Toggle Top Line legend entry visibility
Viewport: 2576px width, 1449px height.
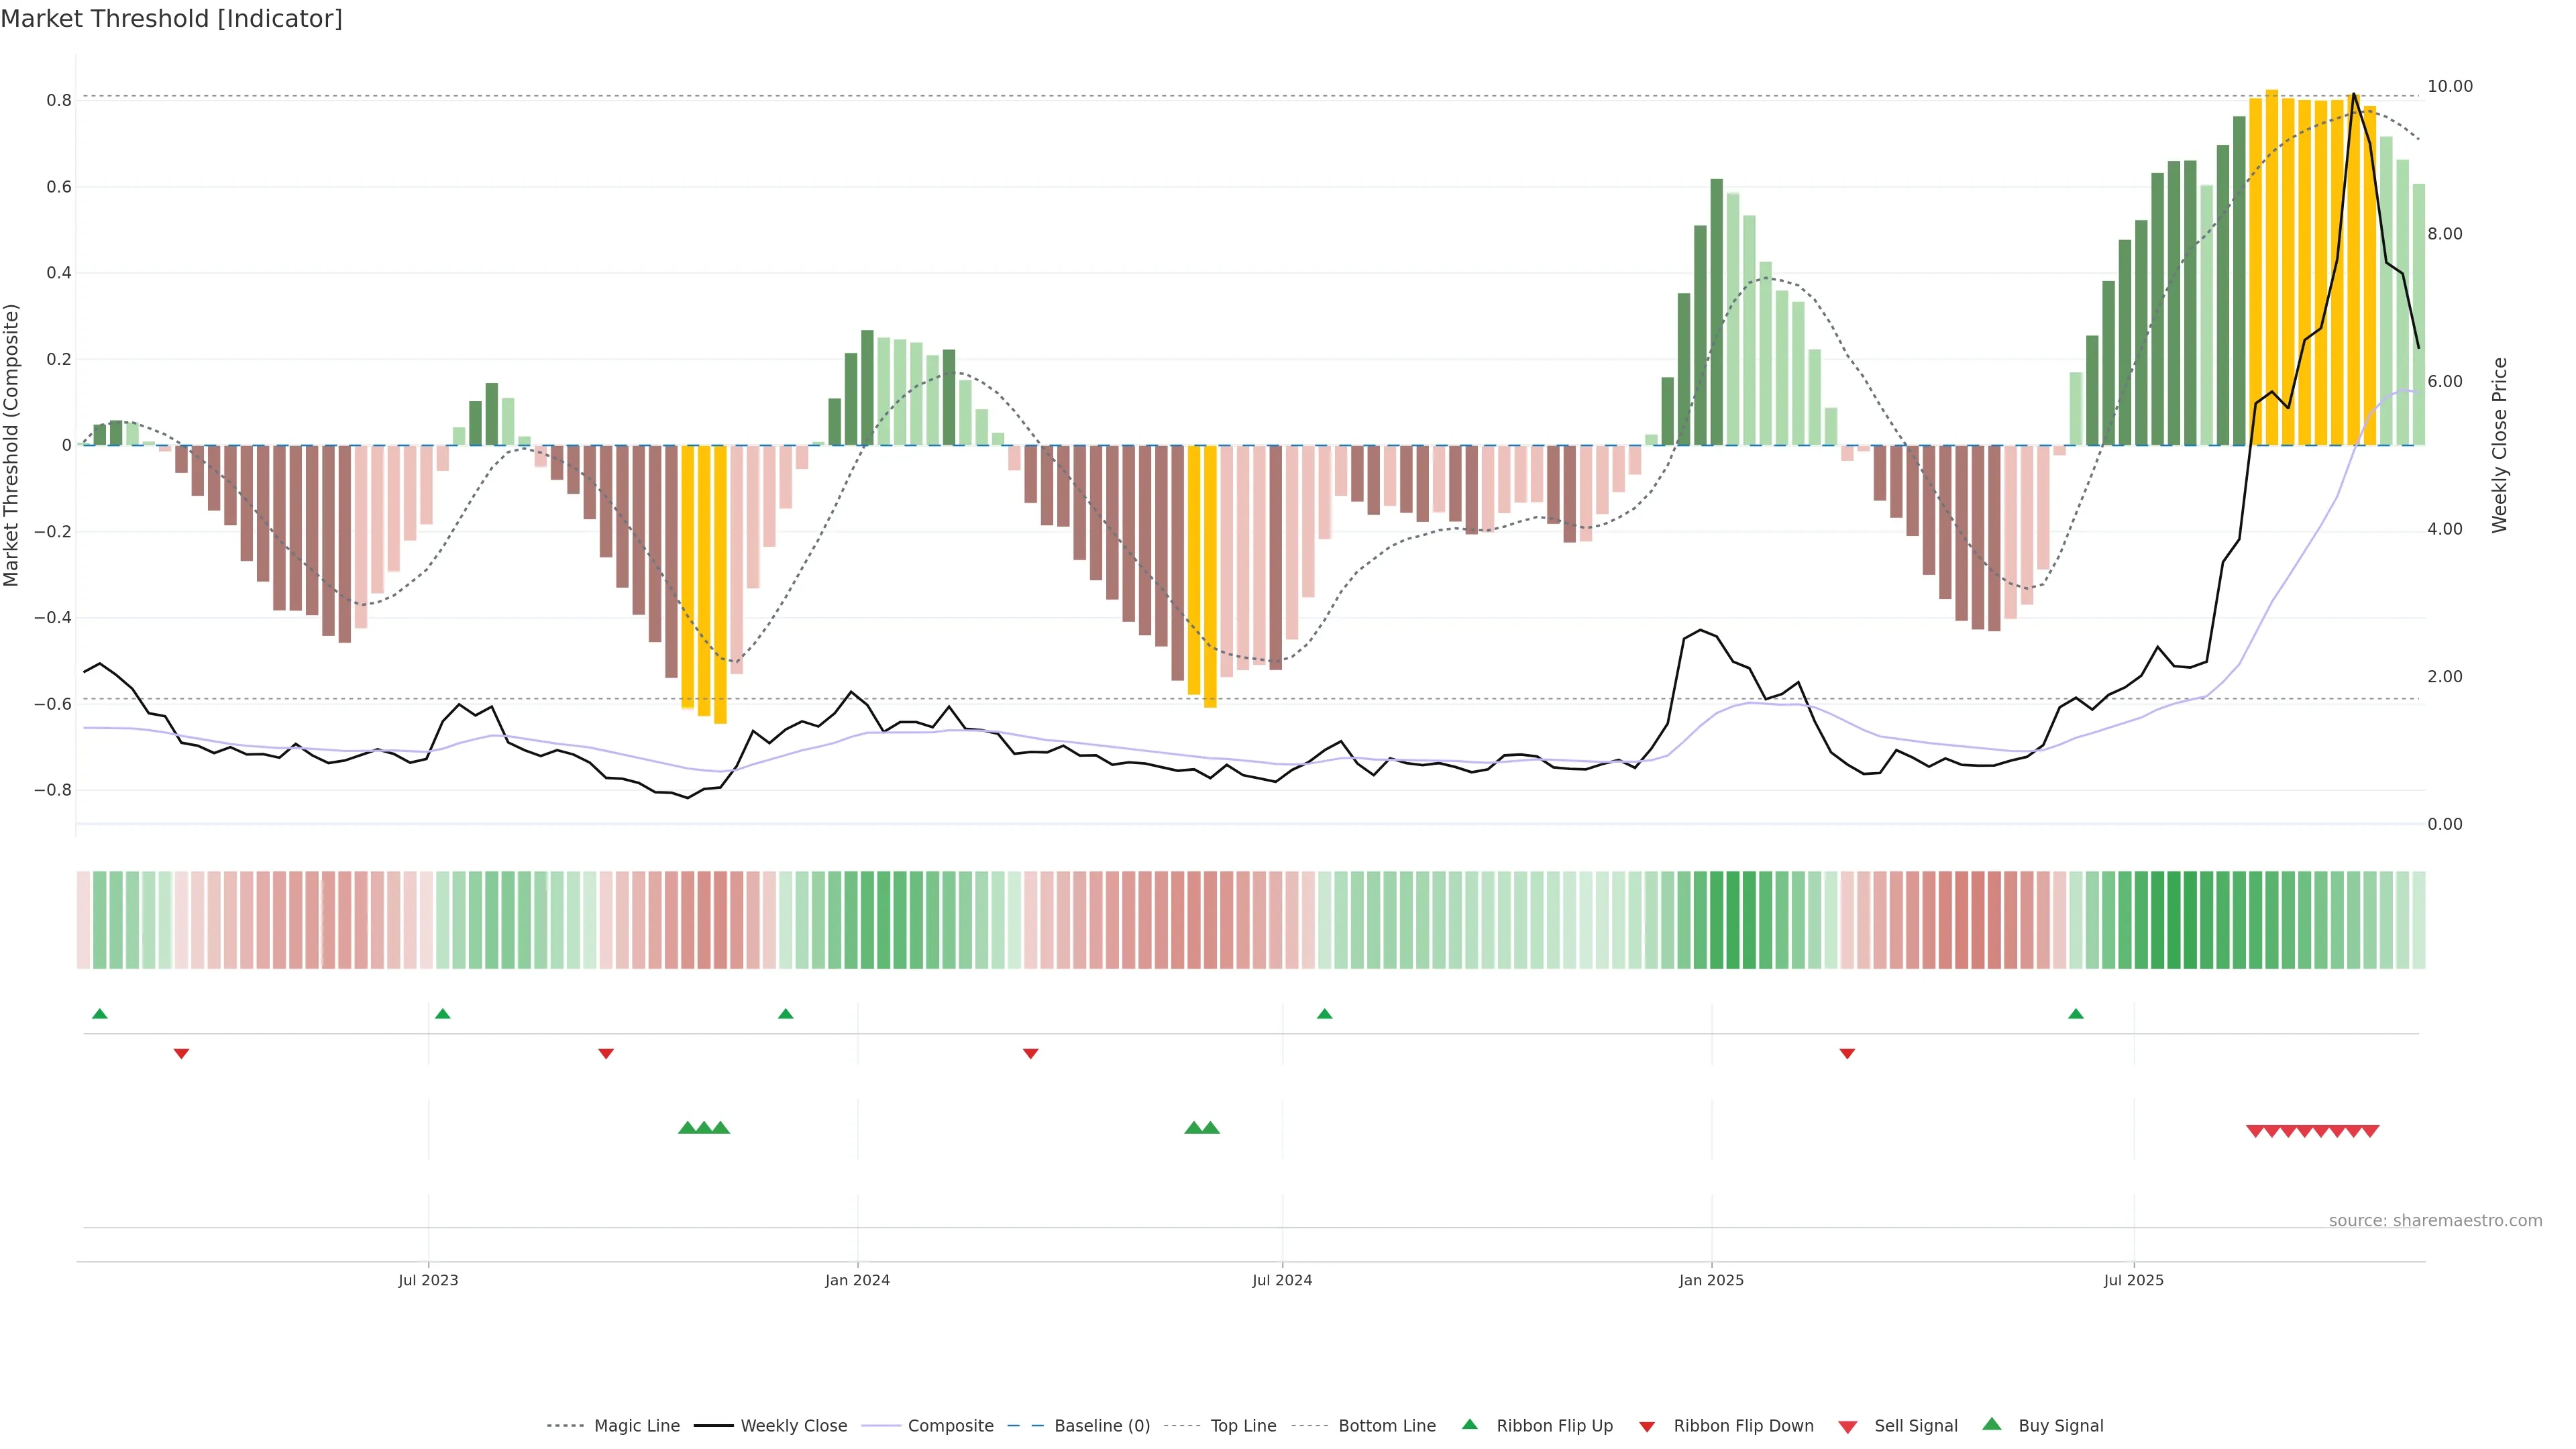click(x=1243, y=1426)
